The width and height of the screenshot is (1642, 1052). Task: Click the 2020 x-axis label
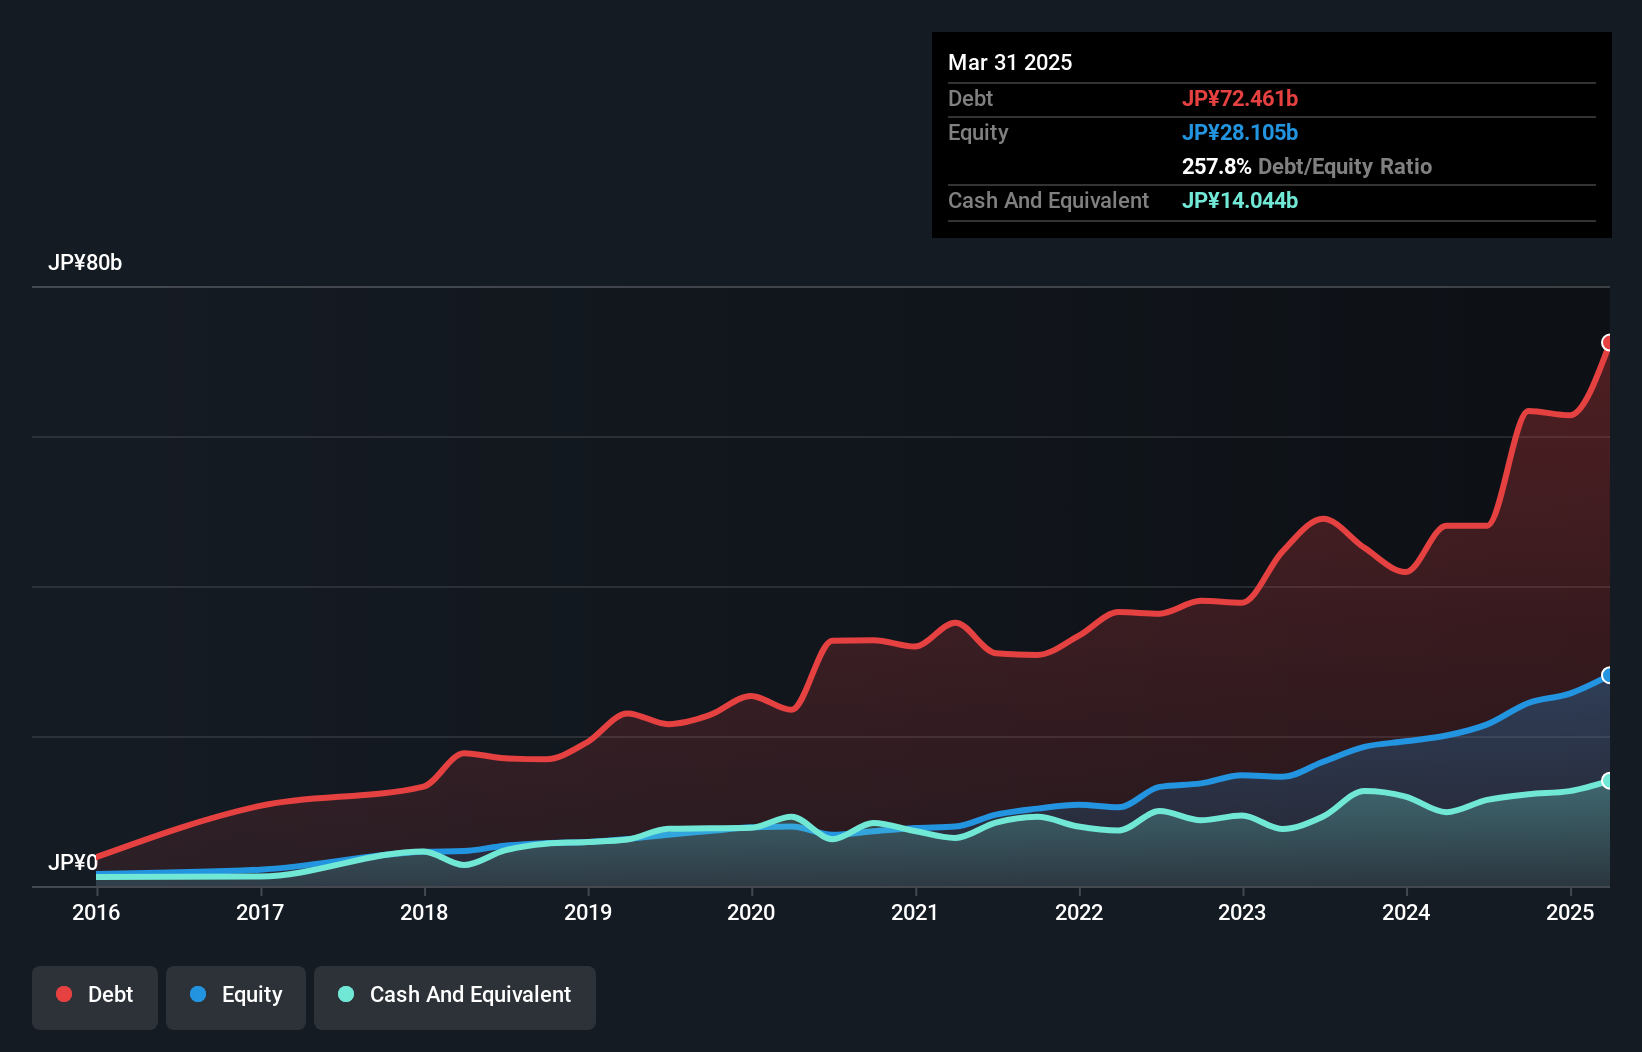751,912
